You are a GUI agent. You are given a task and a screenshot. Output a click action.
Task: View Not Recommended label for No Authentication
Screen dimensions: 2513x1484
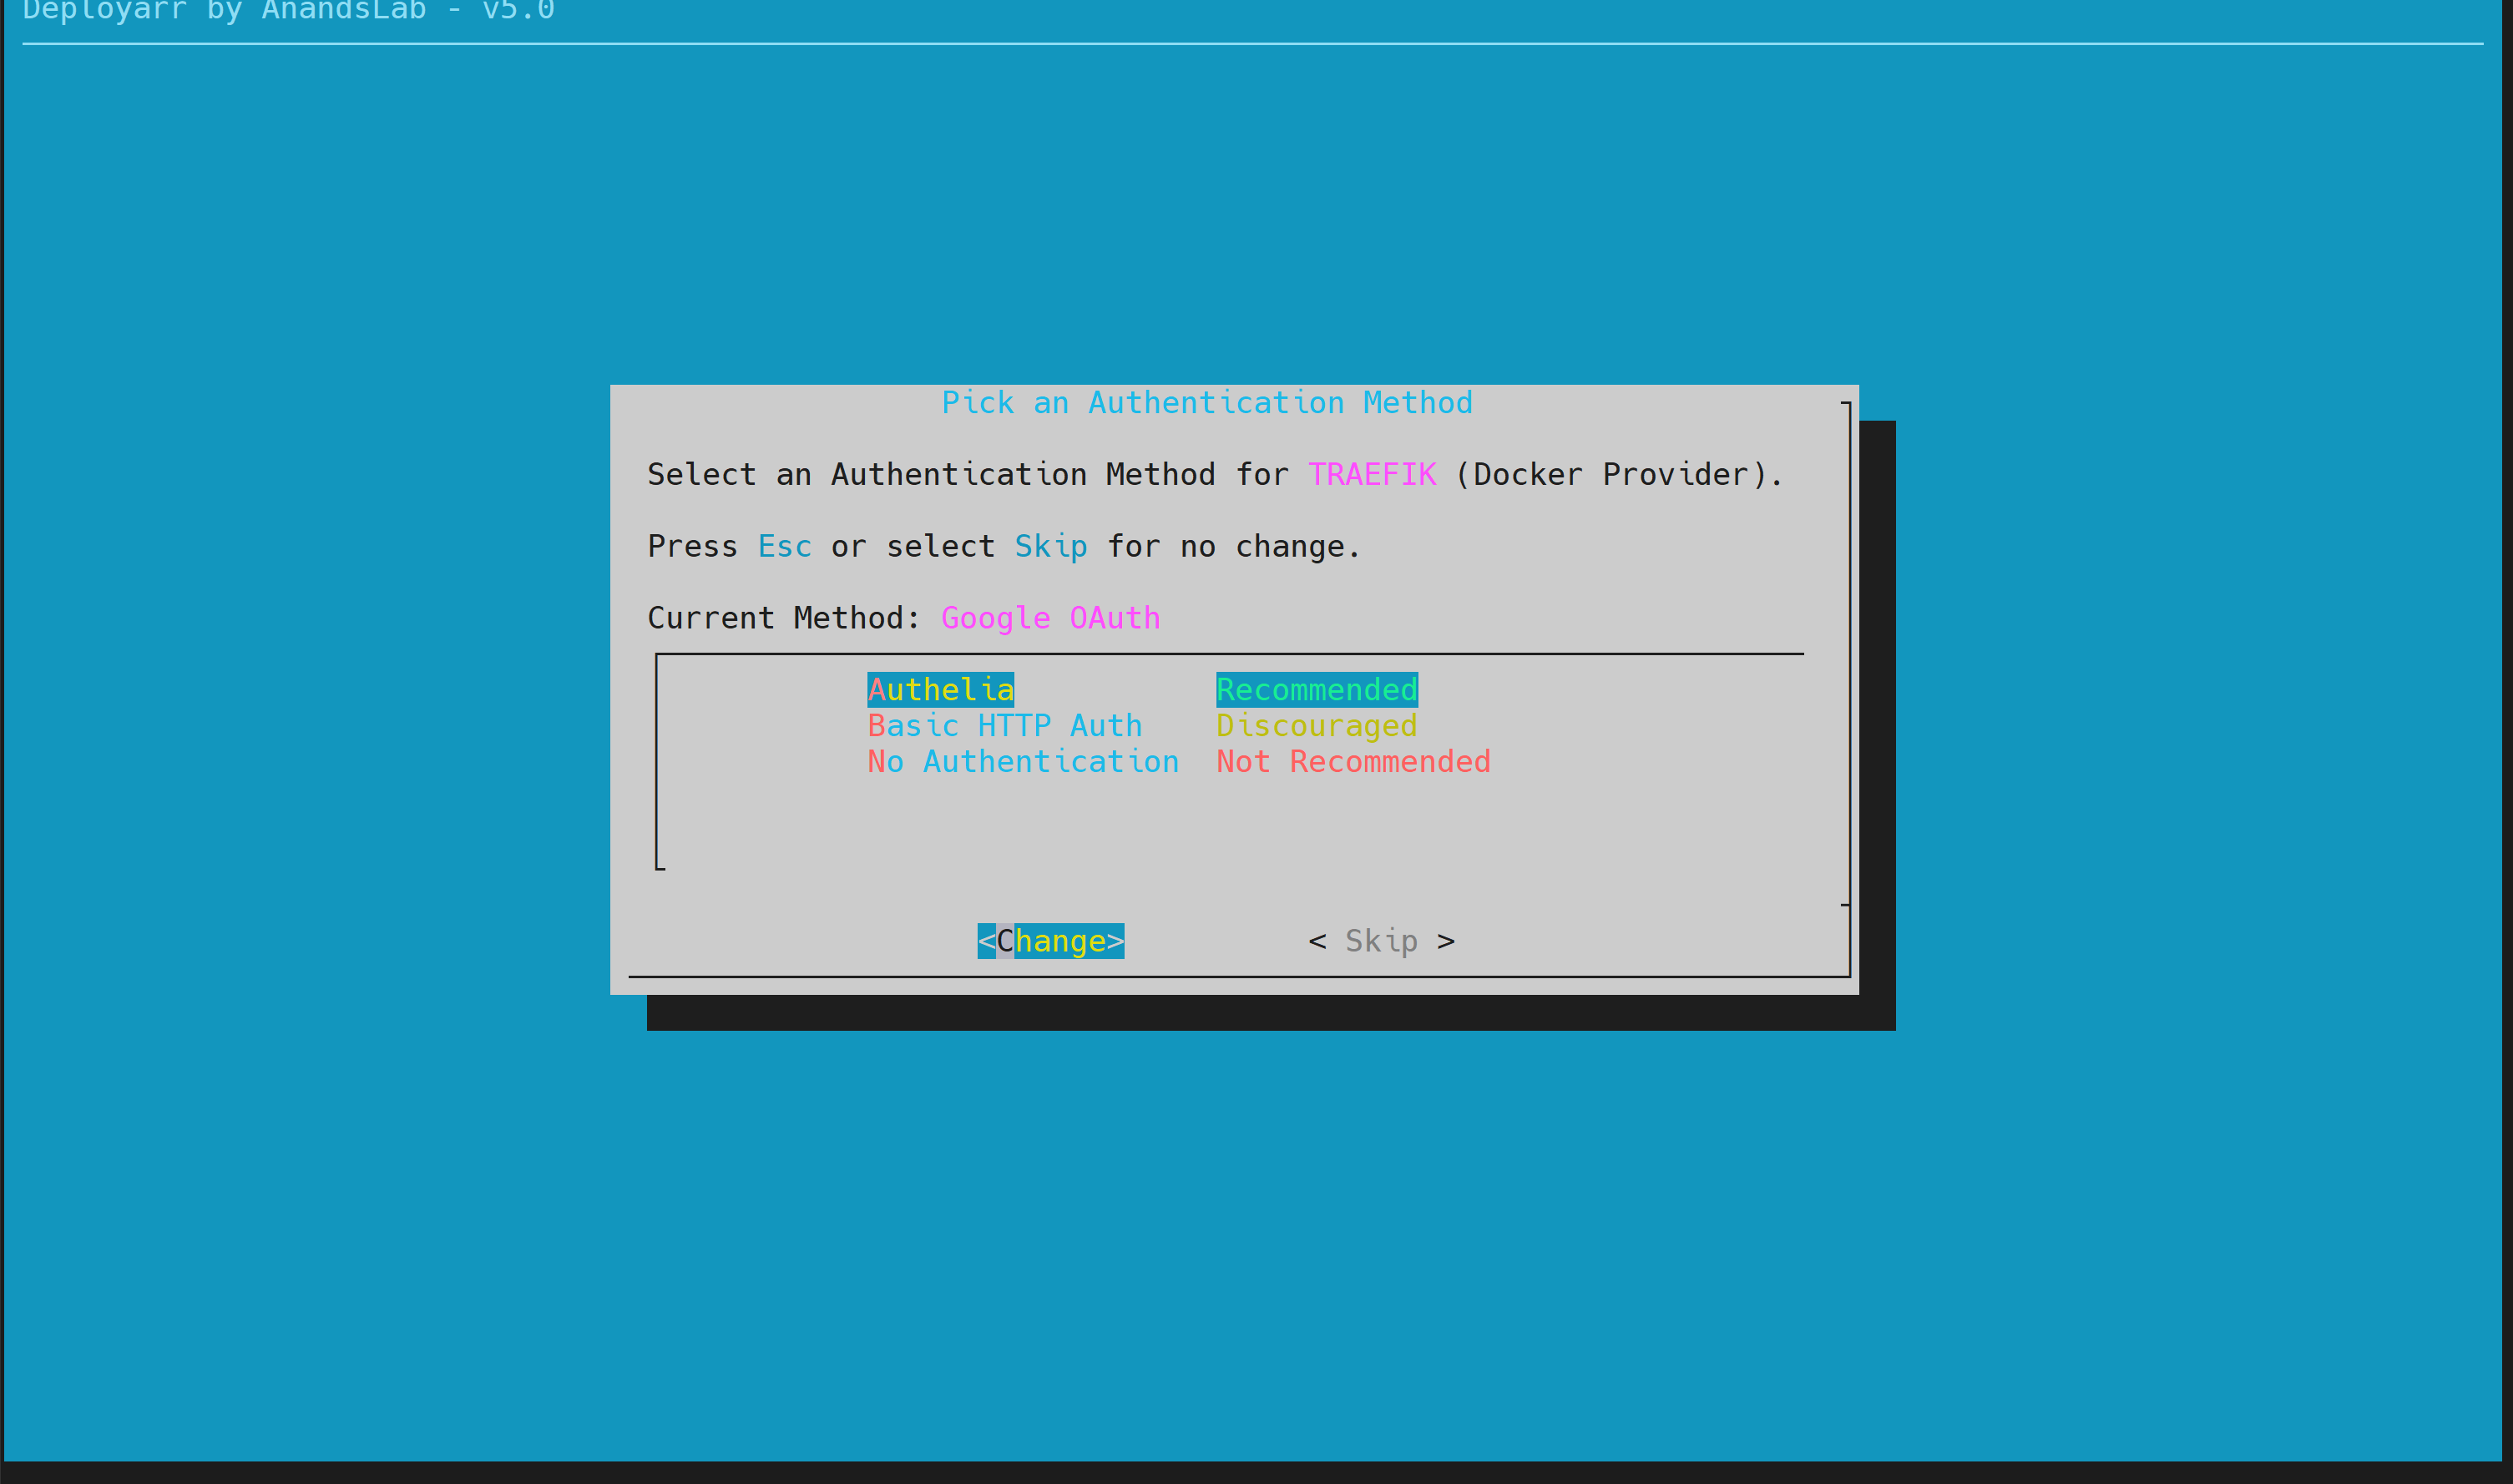[1352, 761]
